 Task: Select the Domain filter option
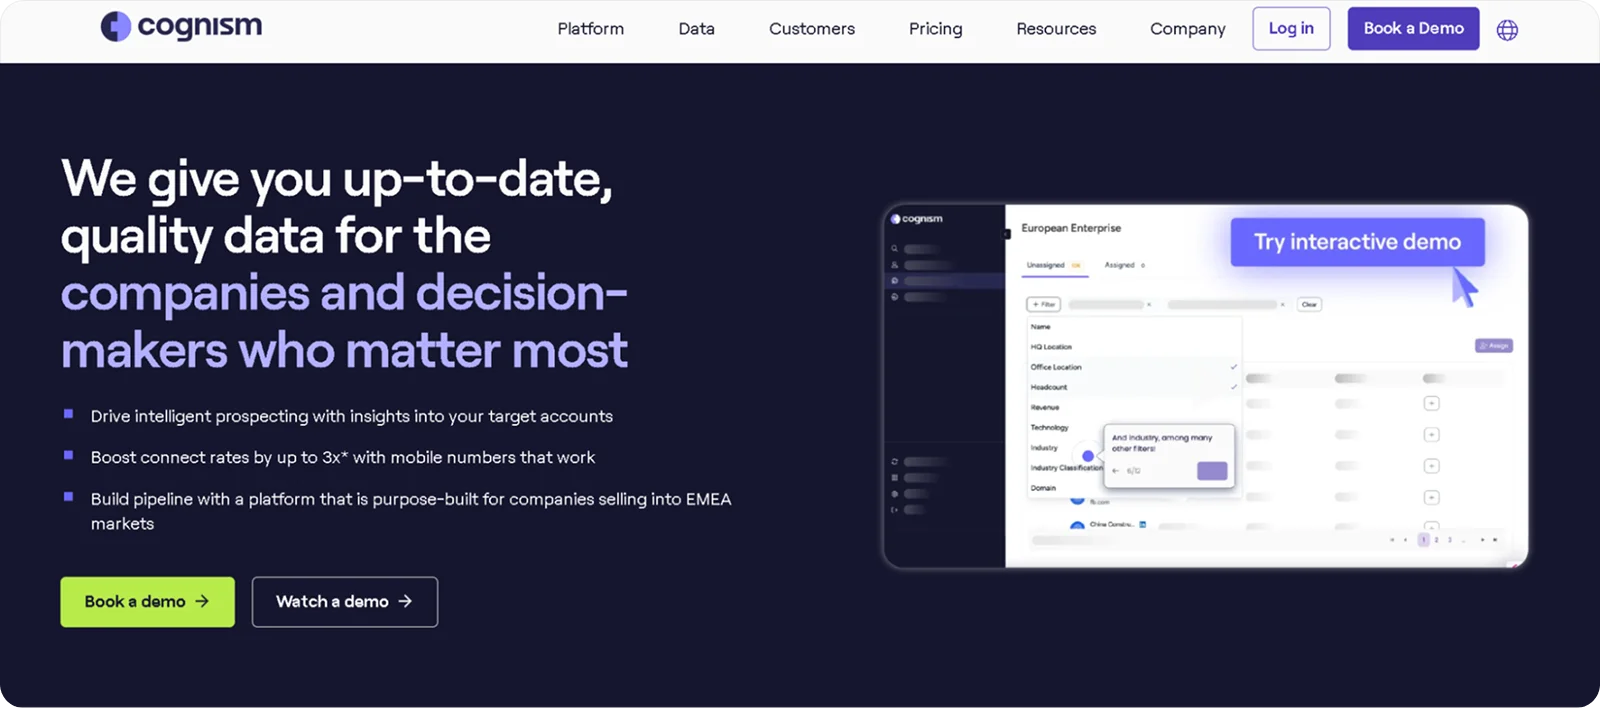tap(1043, 488)
